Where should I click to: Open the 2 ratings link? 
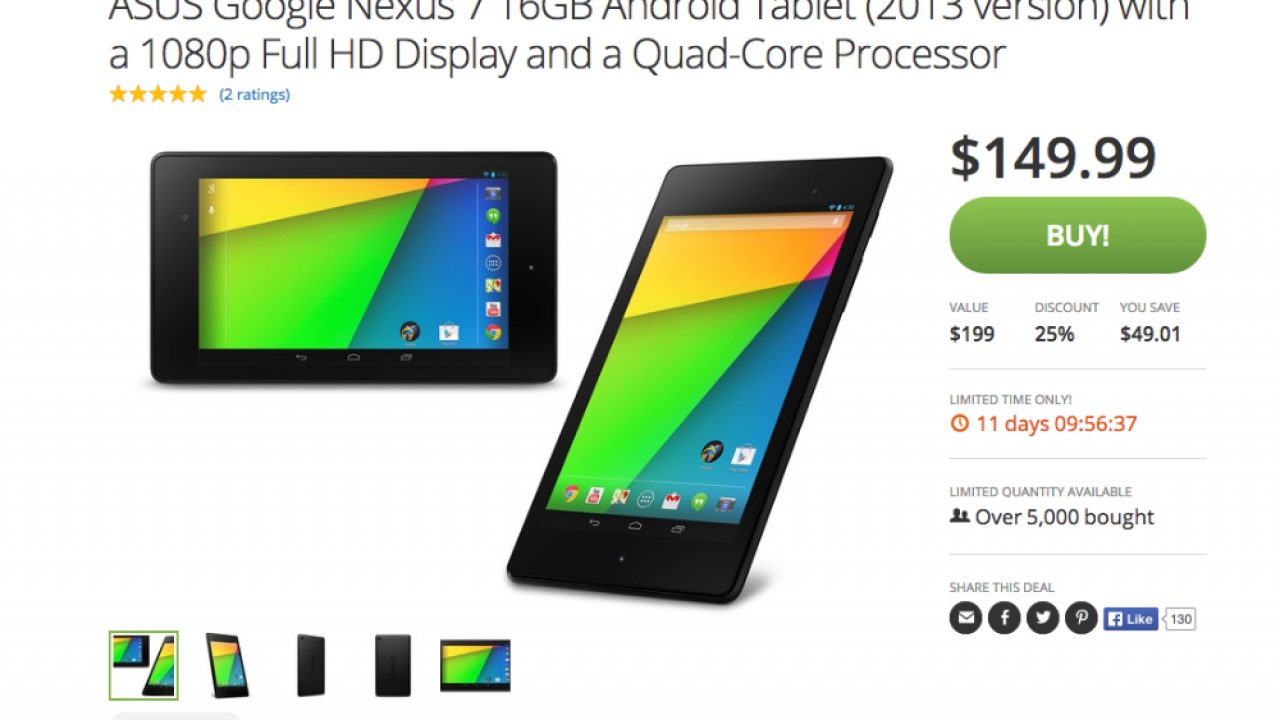254,94
